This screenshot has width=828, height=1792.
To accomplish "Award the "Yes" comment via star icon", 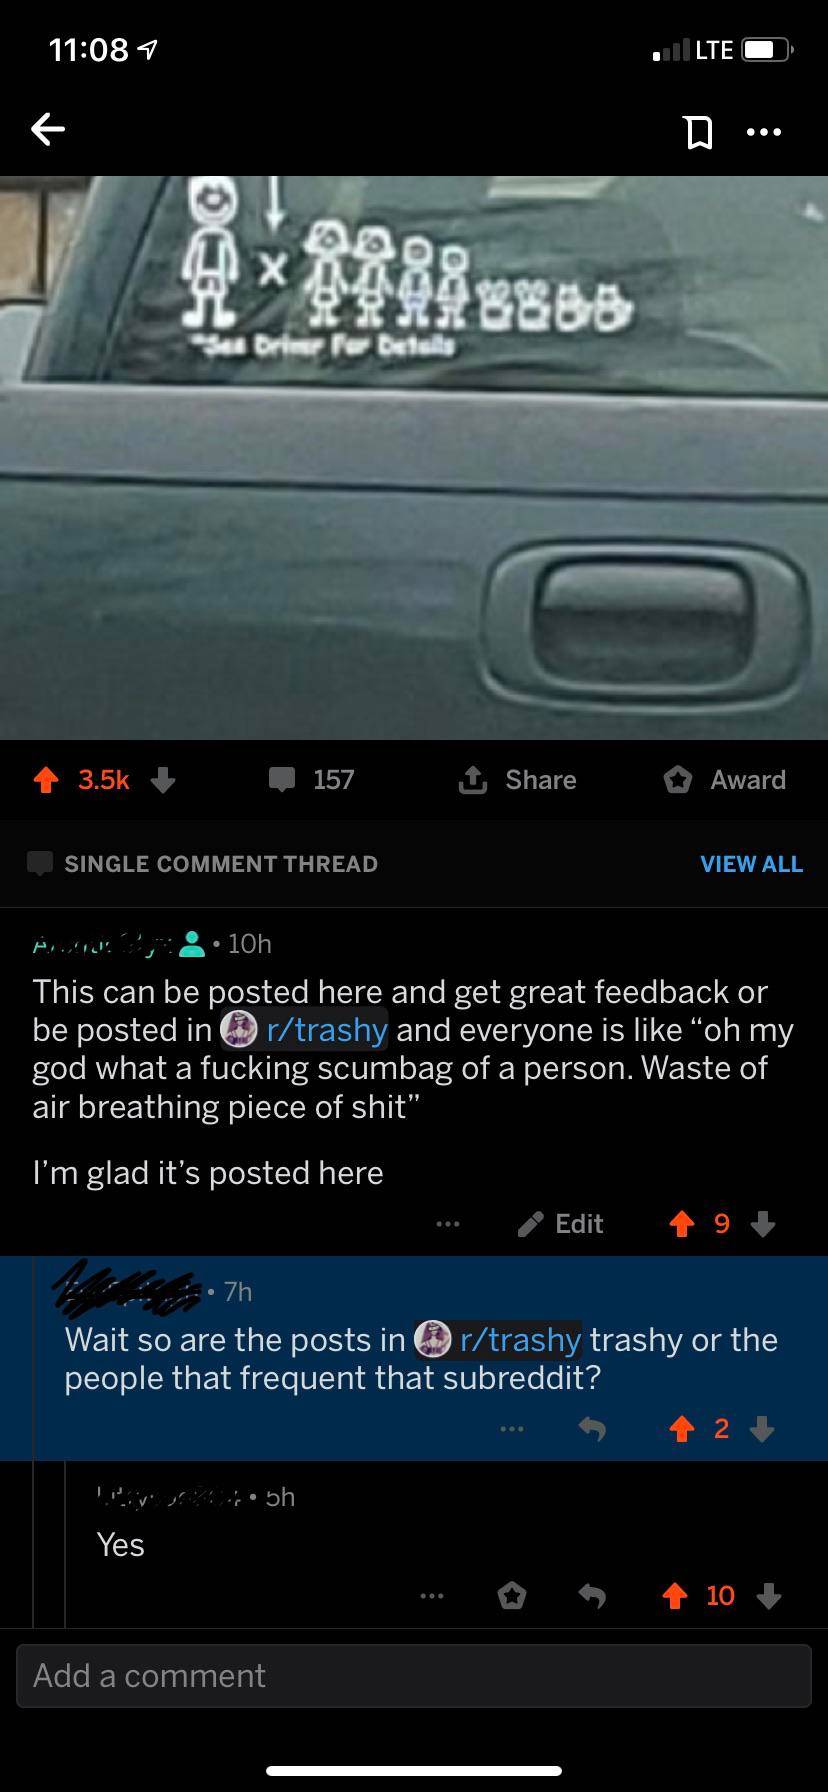I will [x=512, y=1596].
